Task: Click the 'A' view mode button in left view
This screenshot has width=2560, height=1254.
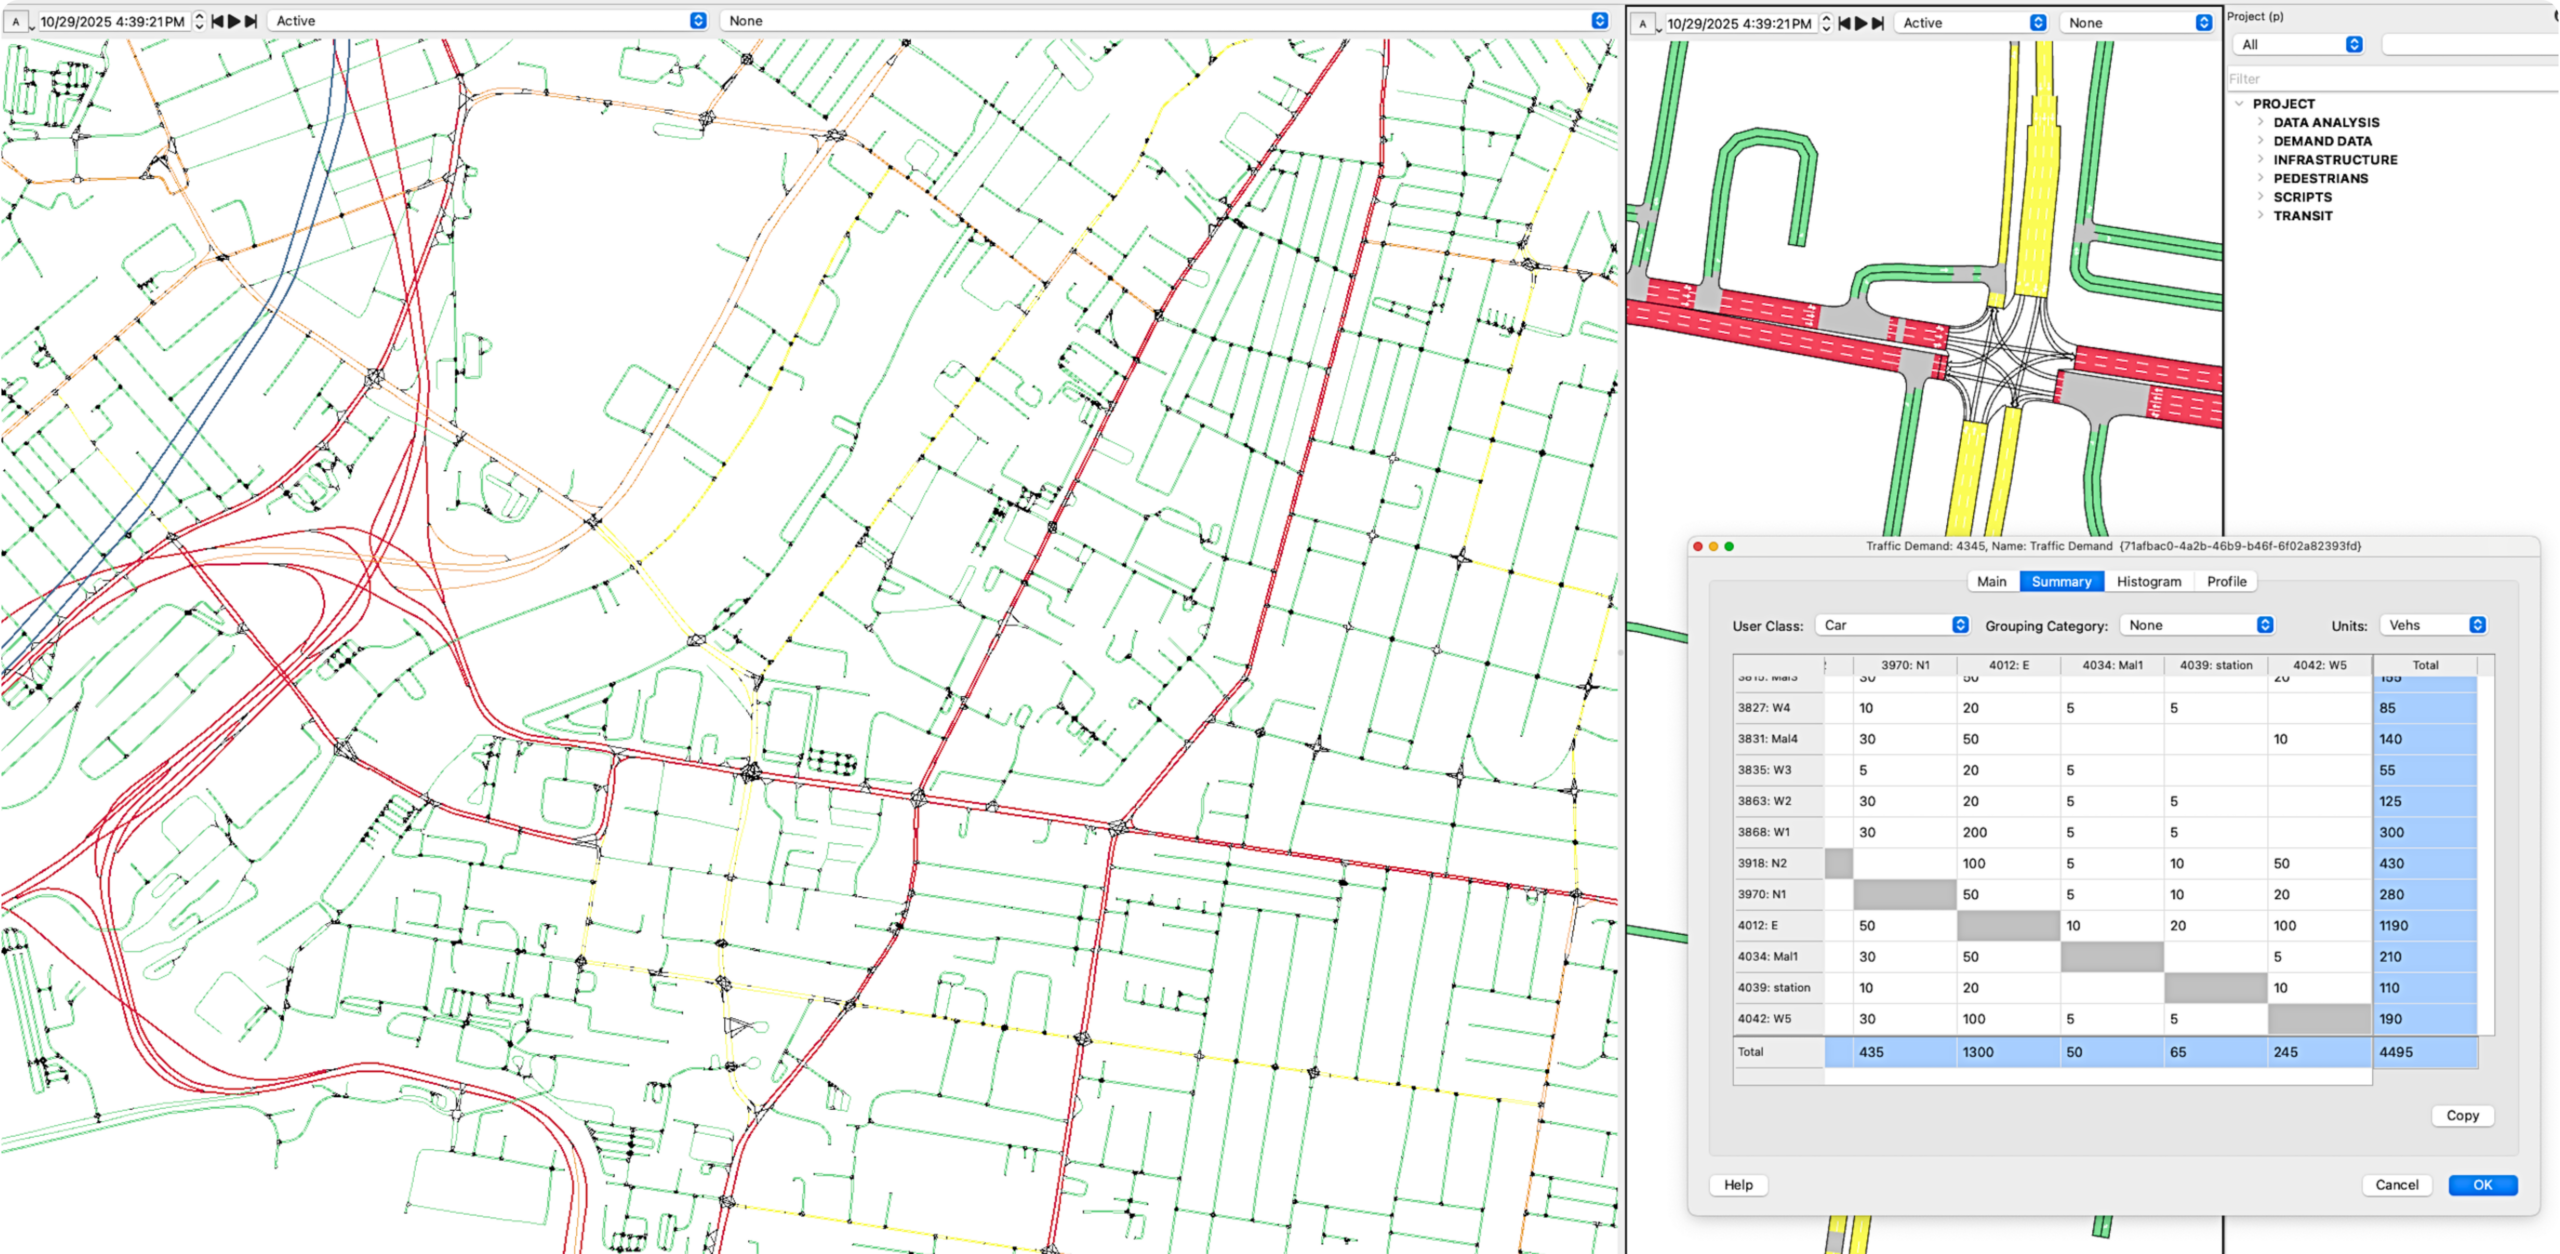Action: click(16, 21)
